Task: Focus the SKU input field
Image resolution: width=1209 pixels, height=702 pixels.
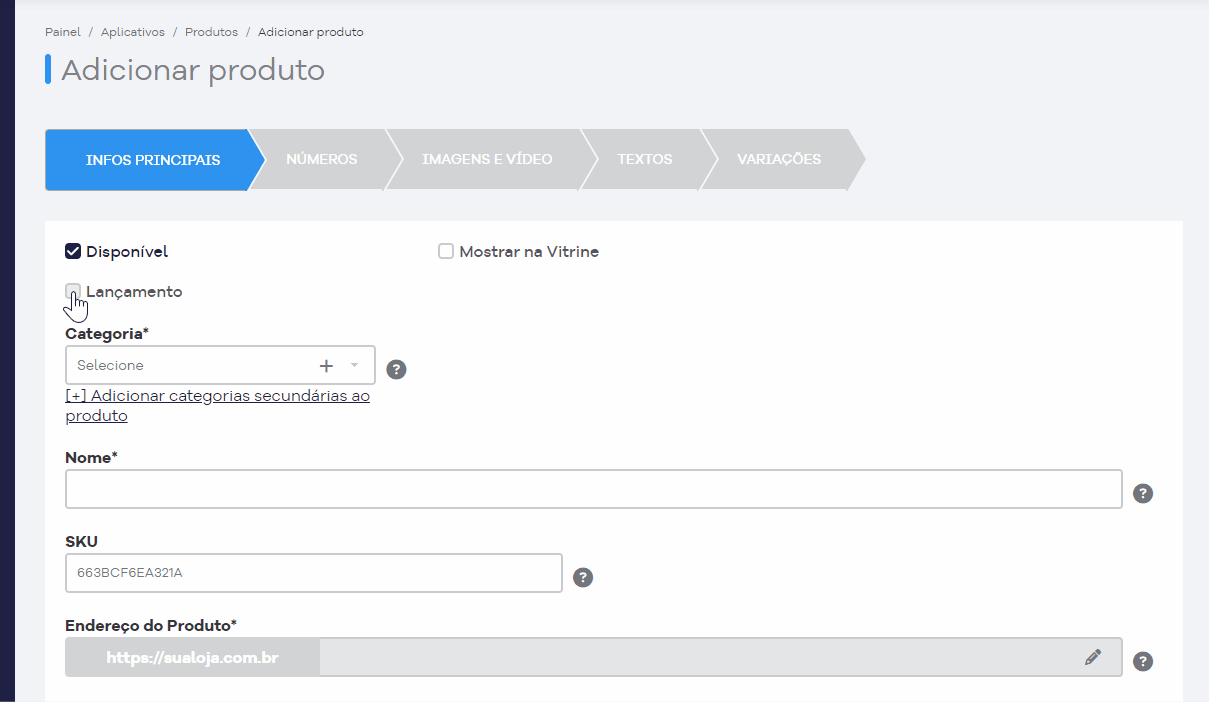Action: (x=314, y=573)
